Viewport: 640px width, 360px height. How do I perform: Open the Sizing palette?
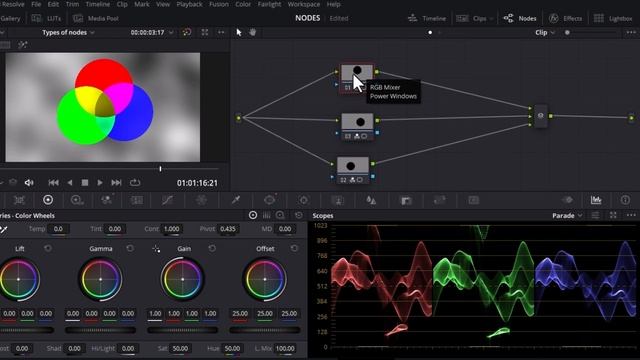point(440,200)
